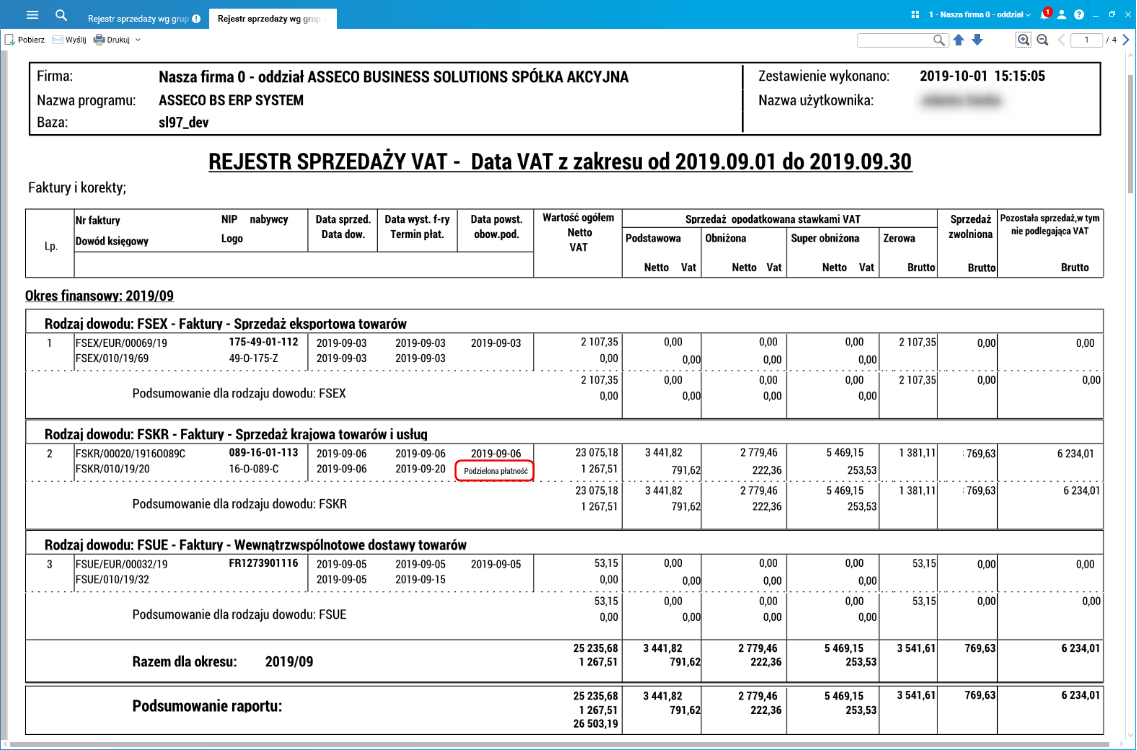
Task: Click the REJESTR SPRZEDAŻY VAT title
Action: tap(560, 161)
